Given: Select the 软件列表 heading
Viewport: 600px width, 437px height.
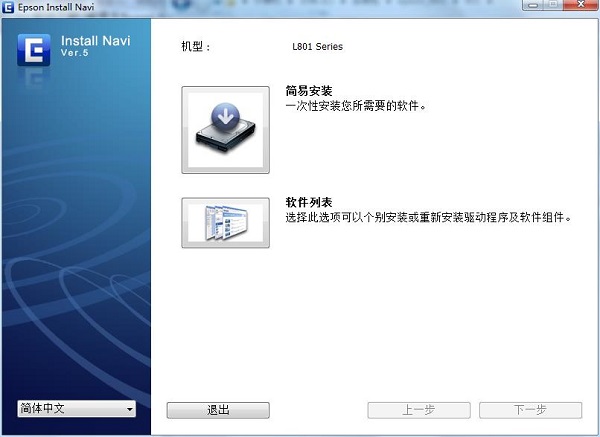Looking at the screenshot, I should click(309, 202).
